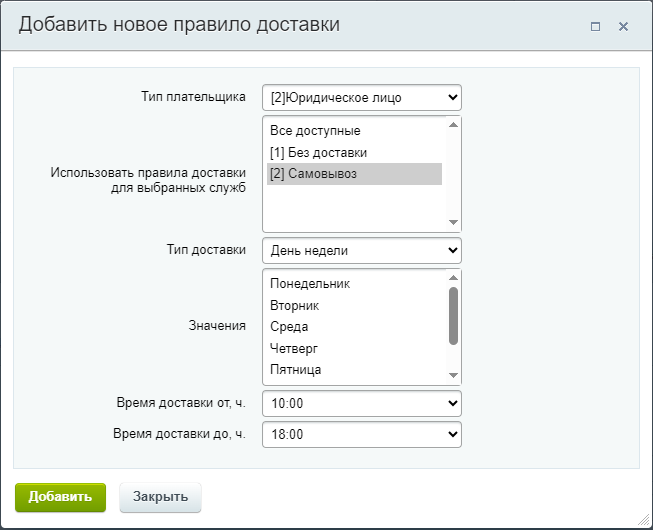Click the Закрыть button
This screenshot has width=653, height=530.
(x=160, y=497)
